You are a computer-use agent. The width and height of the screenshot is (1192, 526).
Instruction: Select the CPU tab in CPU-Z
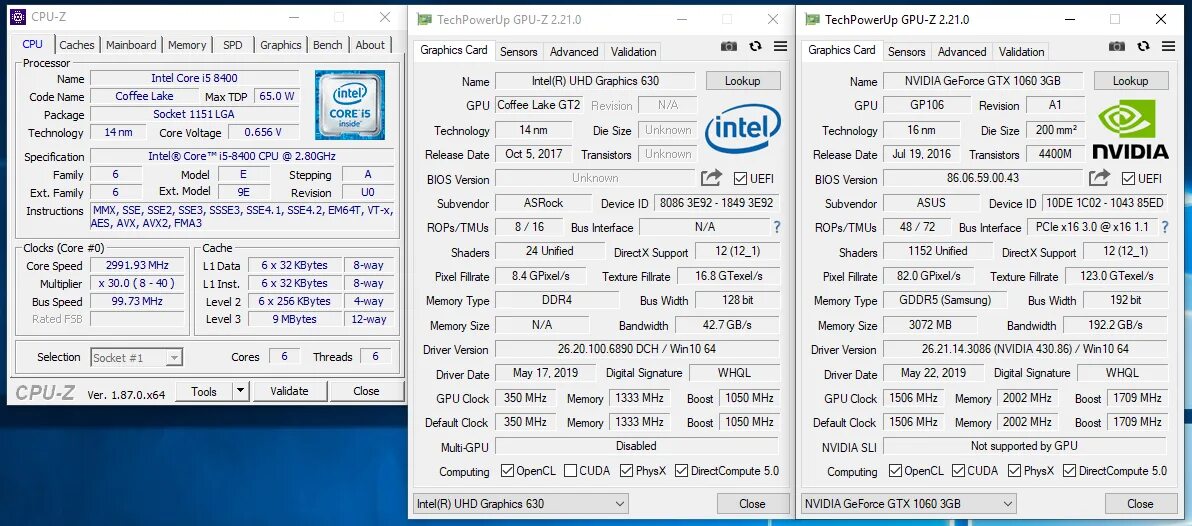(33, 44)
